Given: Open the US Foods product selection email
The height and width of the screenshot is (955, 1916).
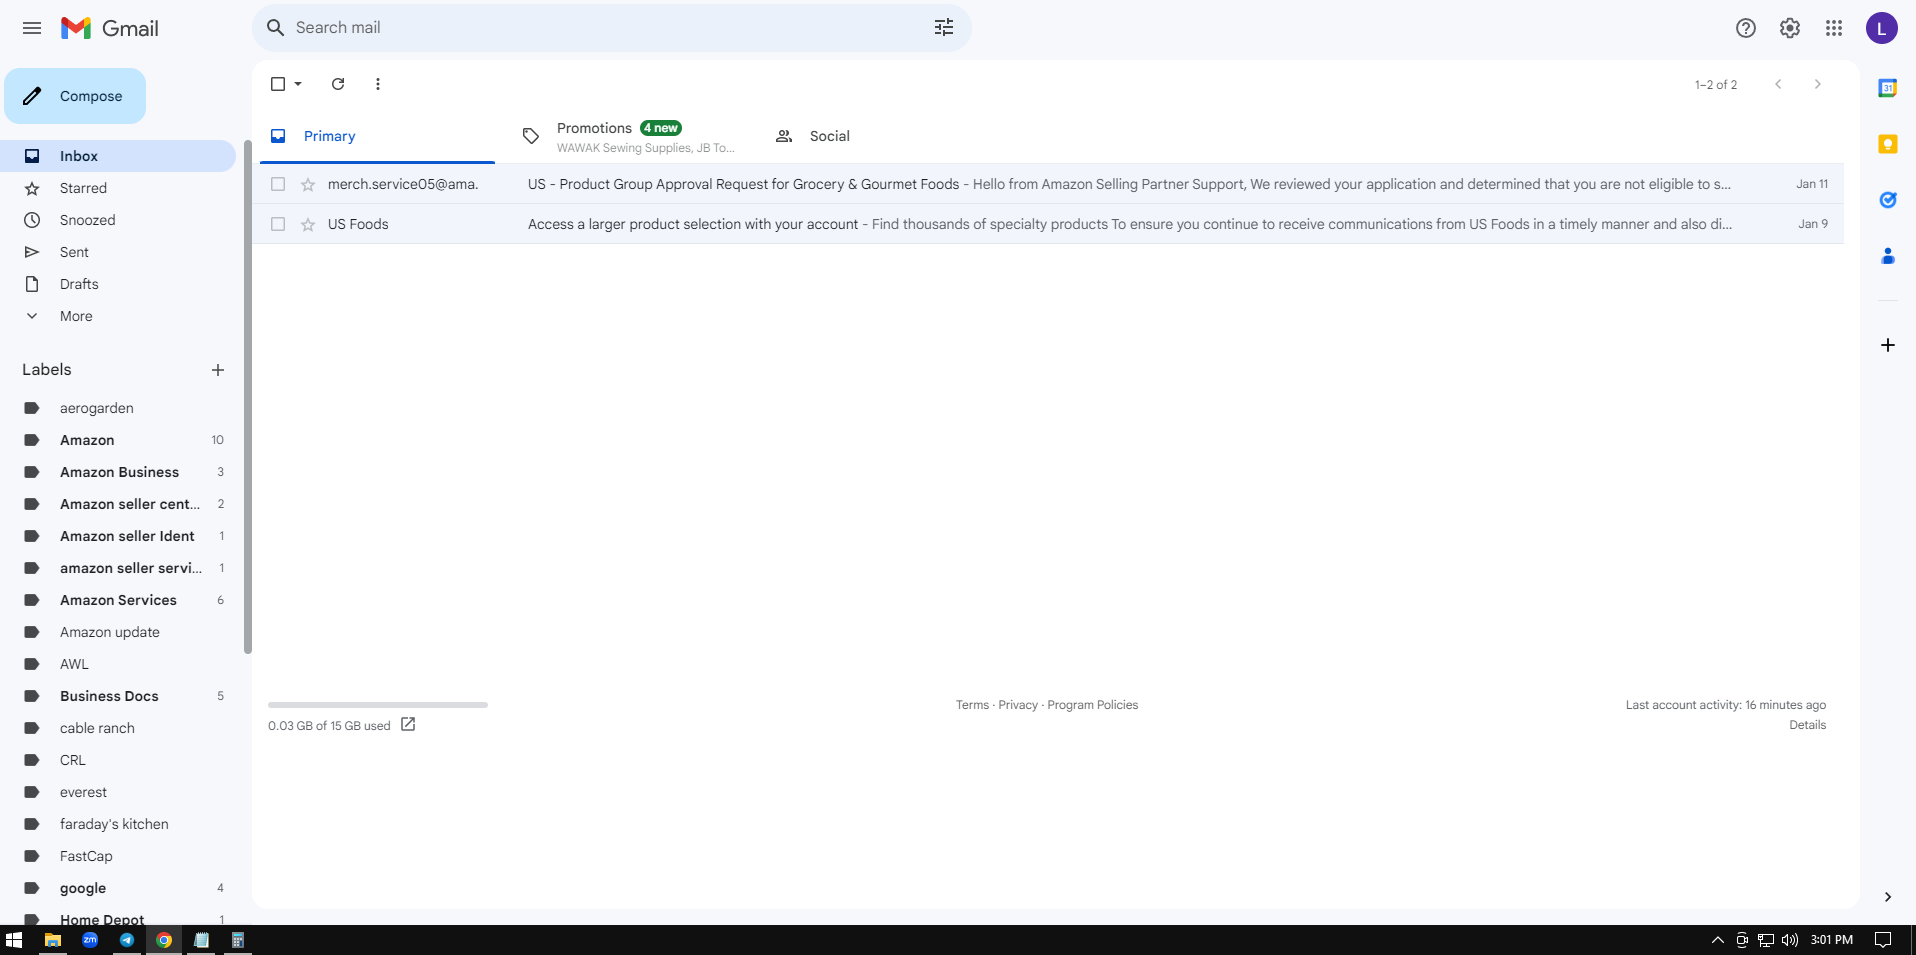Looking at the screenshot, I should pyautogui.click(x=1048, y=224).
